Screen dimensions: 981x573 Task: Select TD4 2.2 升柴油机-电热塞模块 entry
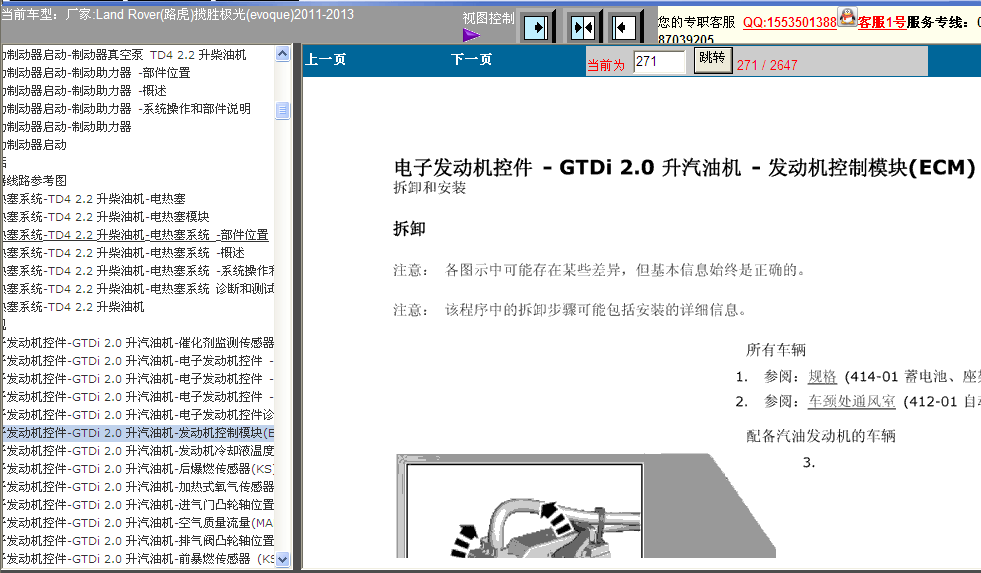[x=105, y=217]
